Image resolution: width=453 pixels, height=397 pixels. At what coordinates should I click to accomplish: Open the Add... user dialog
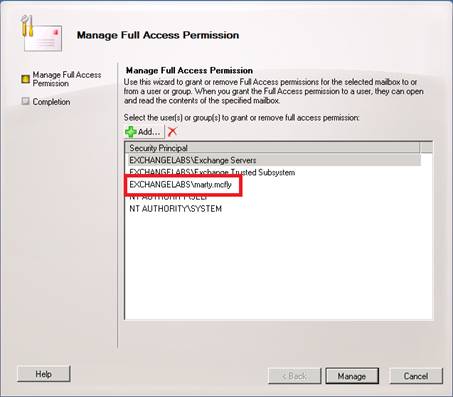pyautogui.click(x=144, y=132)
